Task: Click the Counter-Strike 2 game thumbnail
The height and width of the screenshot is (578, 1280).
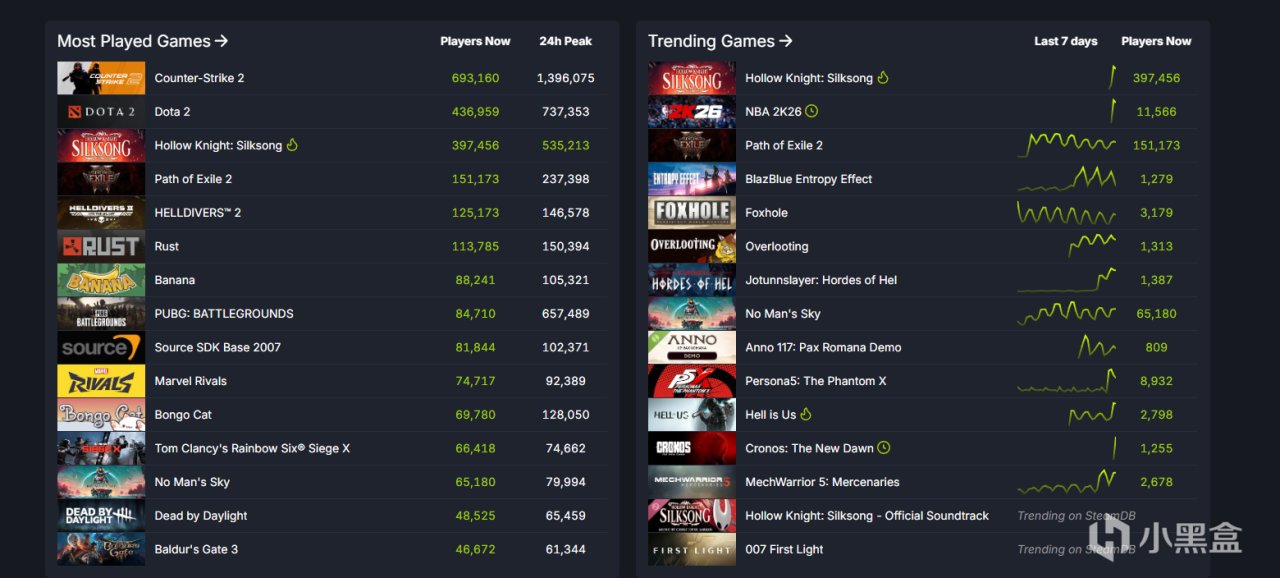Action: pyautogui.click(x=101, y=78)
